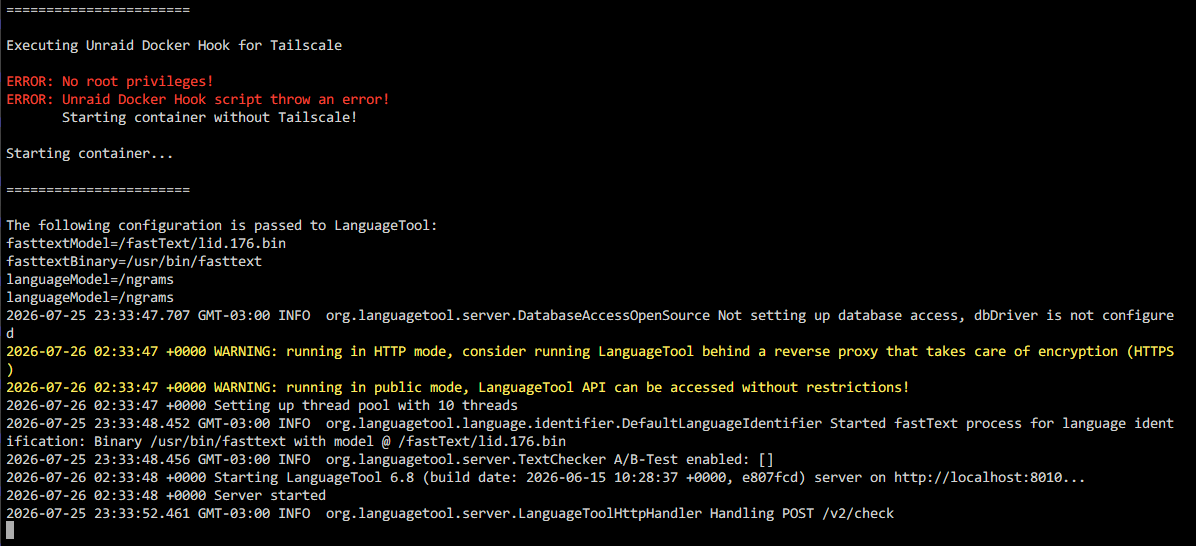Click the DefaultLanguageIdentifier fastText log entry

(x=590, y=433)
